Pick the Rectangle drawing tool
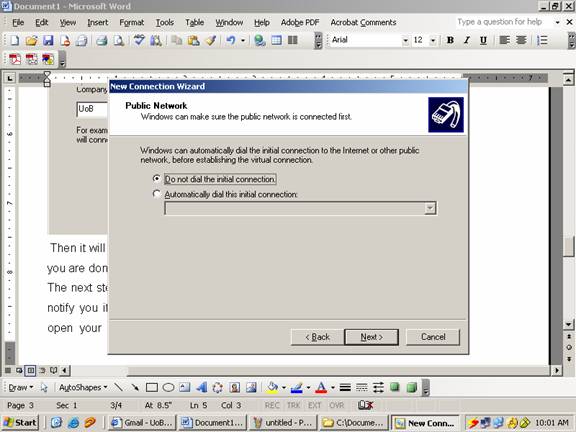This screenshot has width=576, height=432. pyautogui.click(x=152, y=387)
